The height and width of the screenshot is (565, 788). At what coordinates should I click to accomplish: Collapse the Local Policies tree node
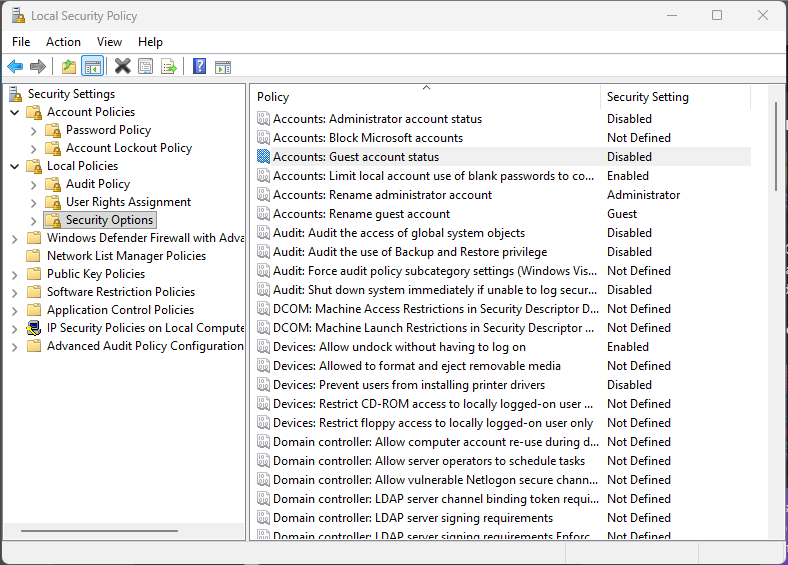(x=15, y=166)
